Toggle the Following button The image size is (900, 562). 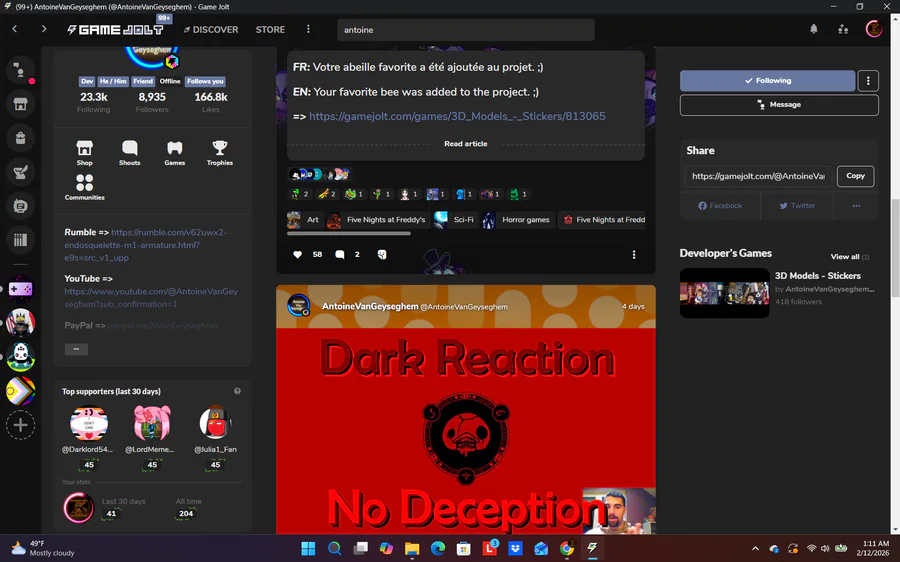coord(767,81)
